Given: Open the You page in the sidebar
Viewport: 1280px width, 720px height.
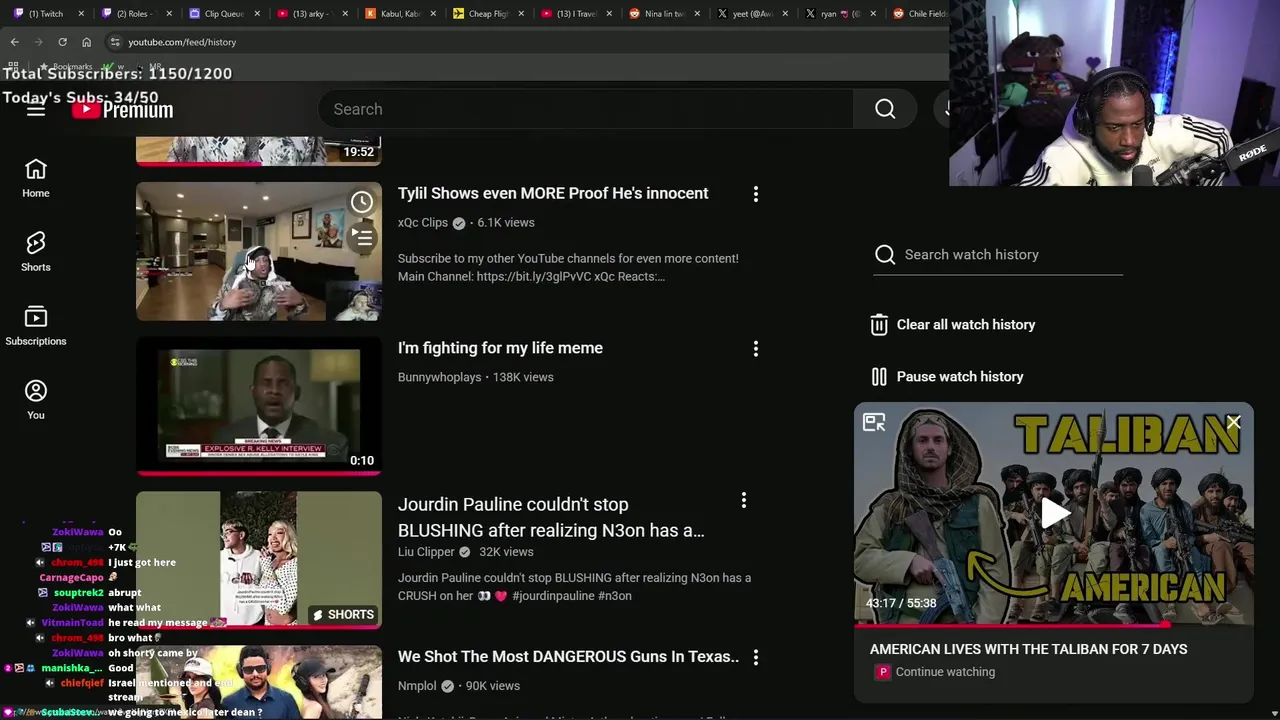Looking at the screenshot, I should (x=36, y=401).
